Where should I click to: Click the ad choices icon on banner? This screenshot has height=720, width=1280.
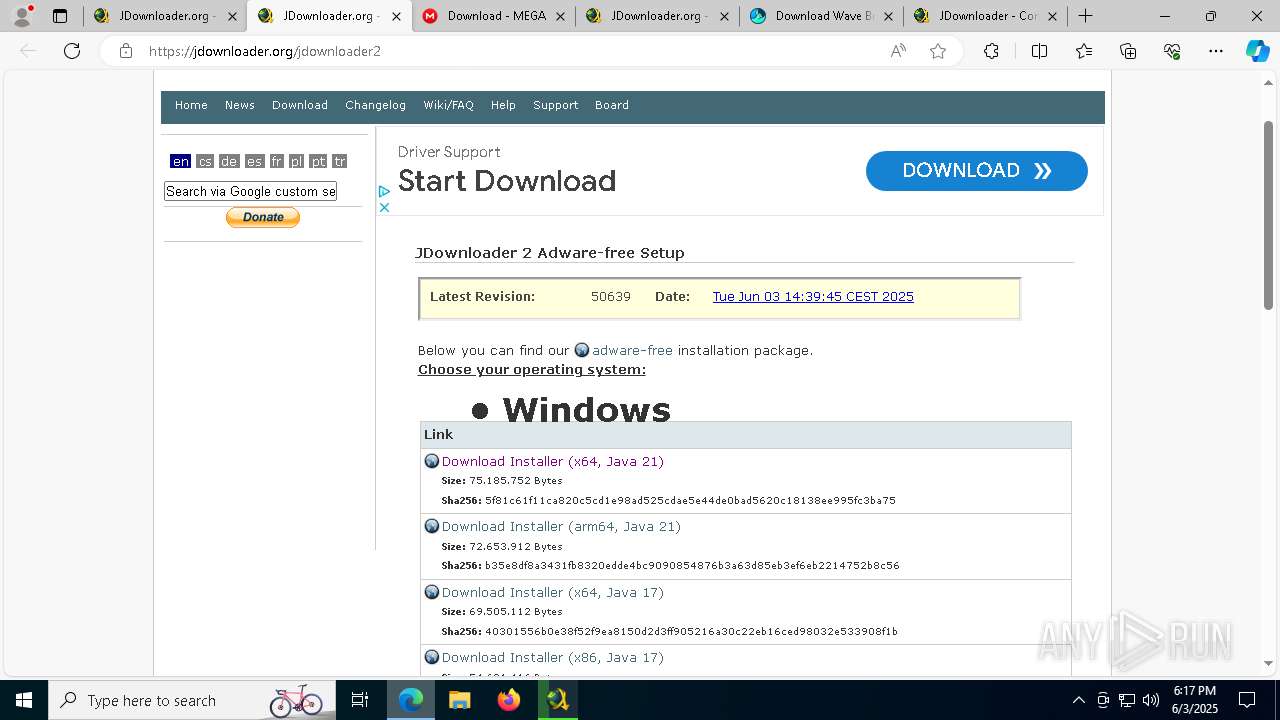[384, 191]
